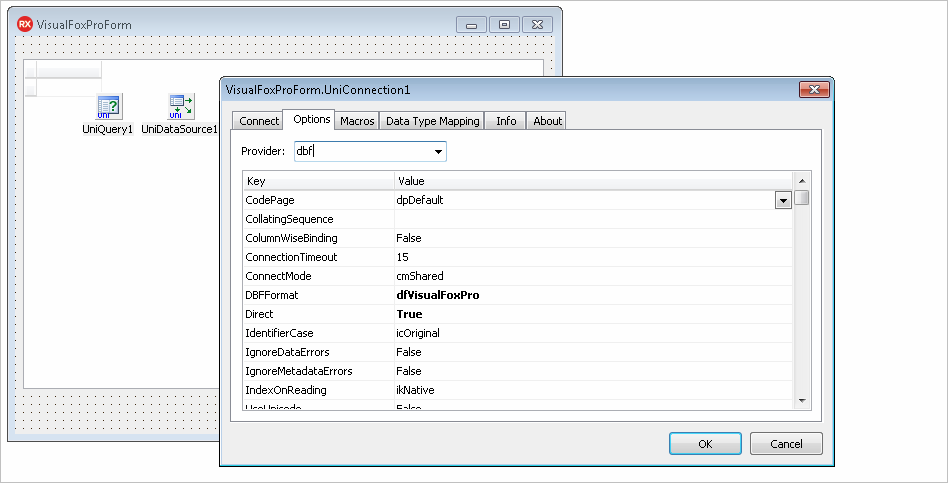
Task: Select the UniDataSource1 component icon
Action: pos(181,106)
